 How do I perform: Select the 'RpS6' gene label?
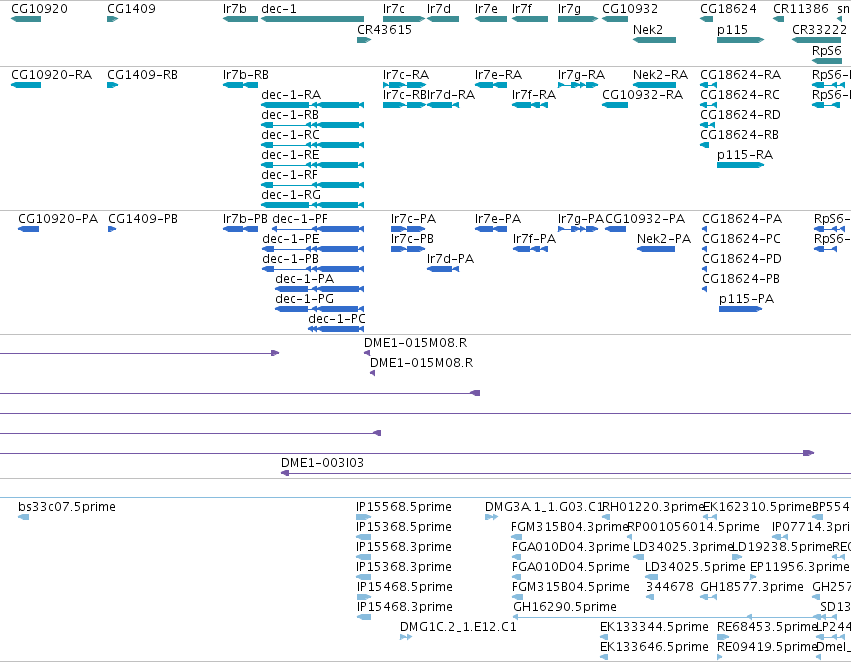point(827,51)
